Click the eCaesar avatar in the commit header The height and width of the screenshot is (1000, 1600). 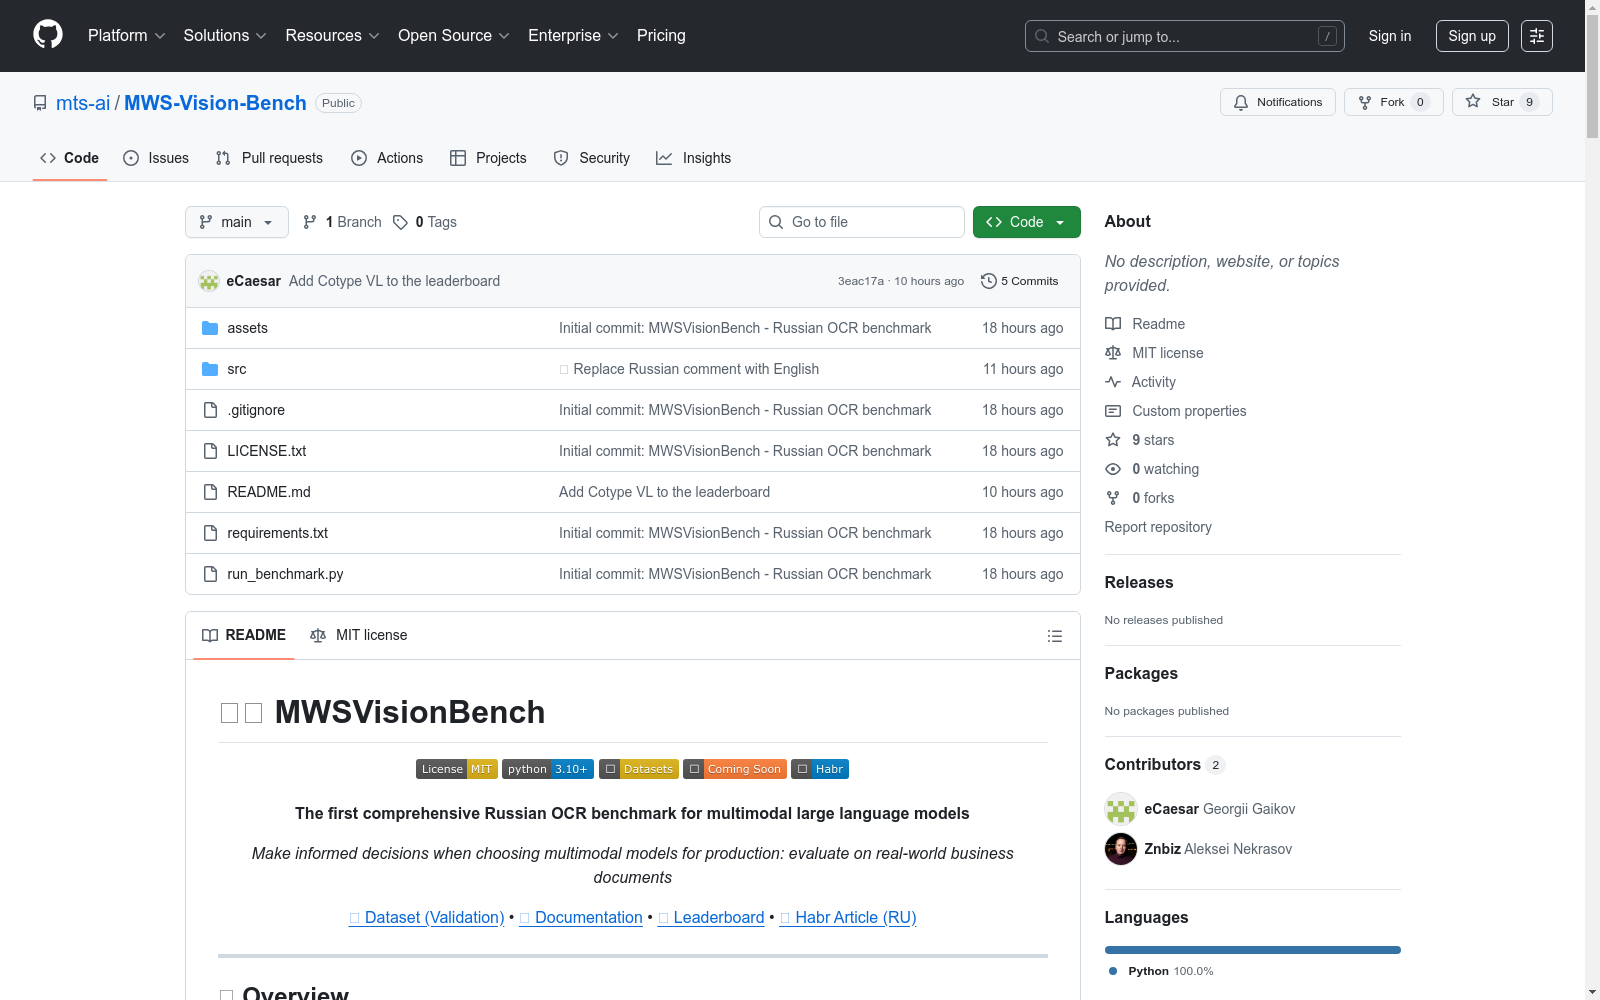point(209,281)
